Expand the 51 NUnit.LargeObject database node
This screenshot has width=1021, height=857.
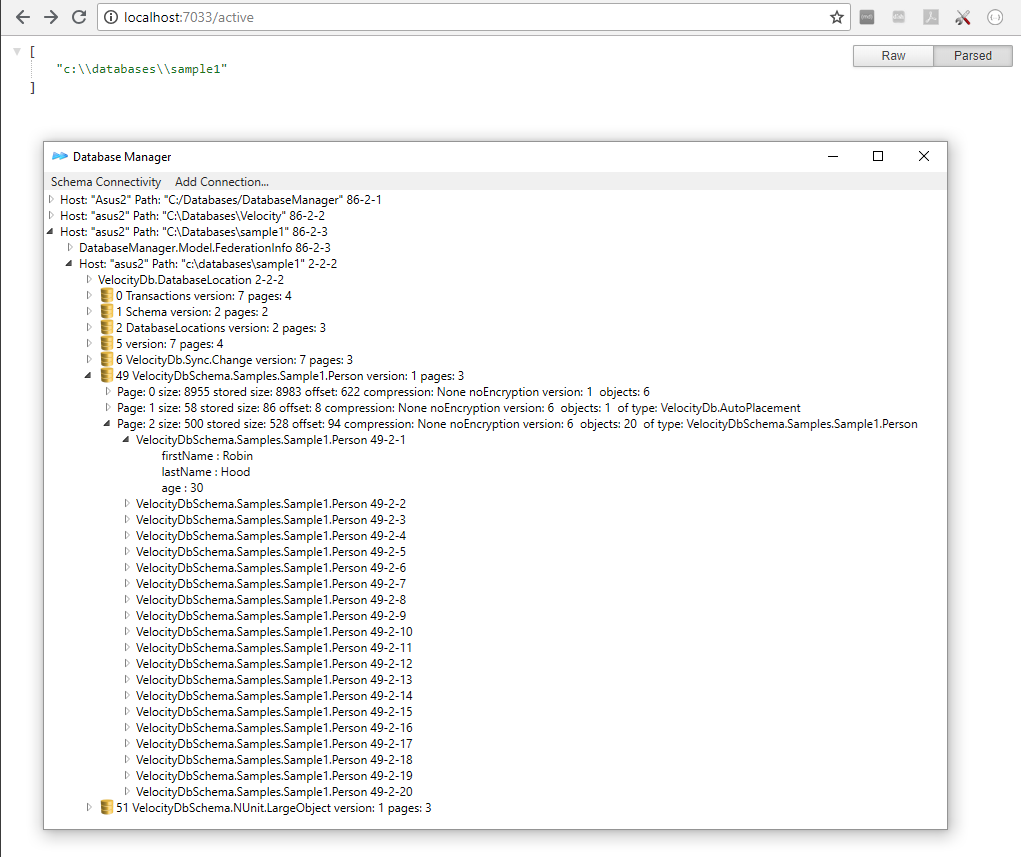point(89,808)
